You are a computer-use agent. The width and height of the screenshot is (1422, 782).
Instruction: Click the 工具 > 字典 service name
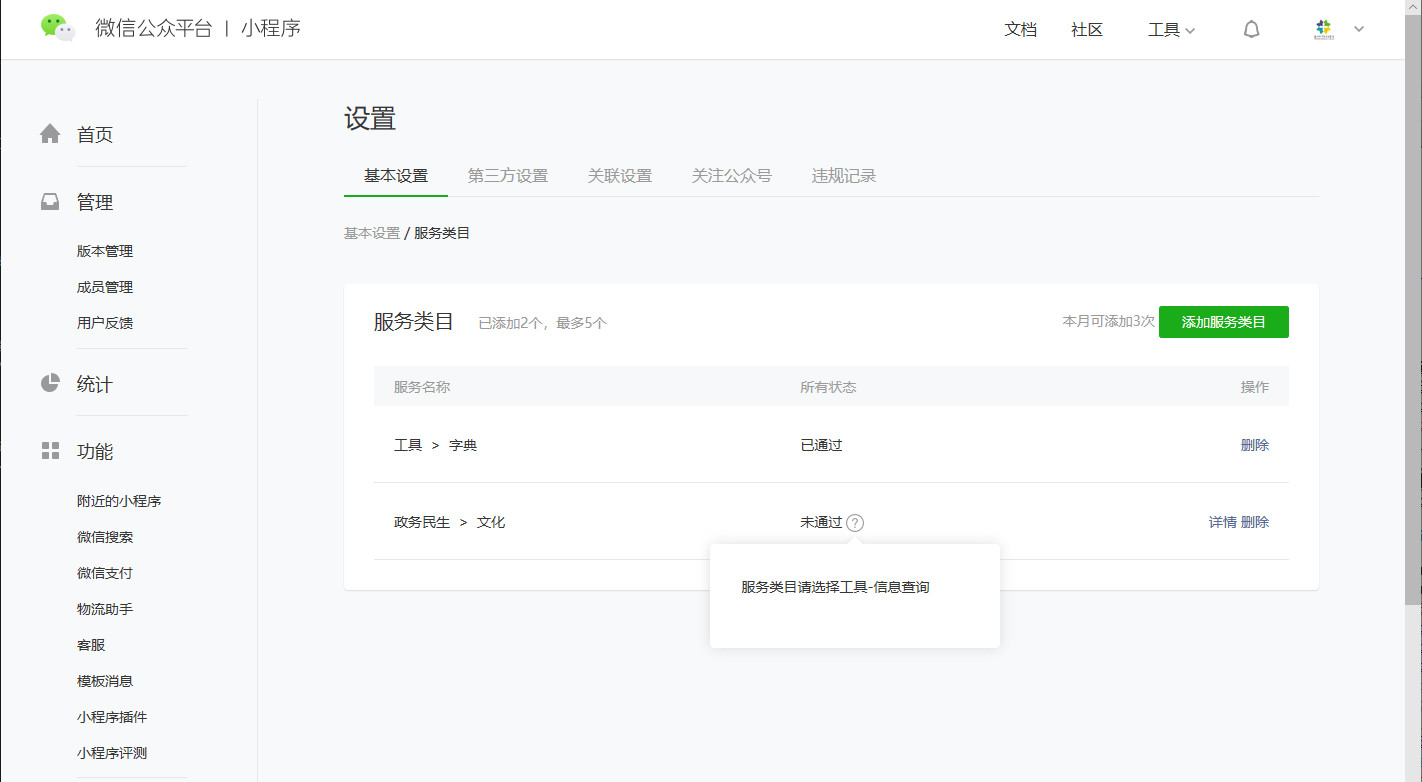point(436,445)
